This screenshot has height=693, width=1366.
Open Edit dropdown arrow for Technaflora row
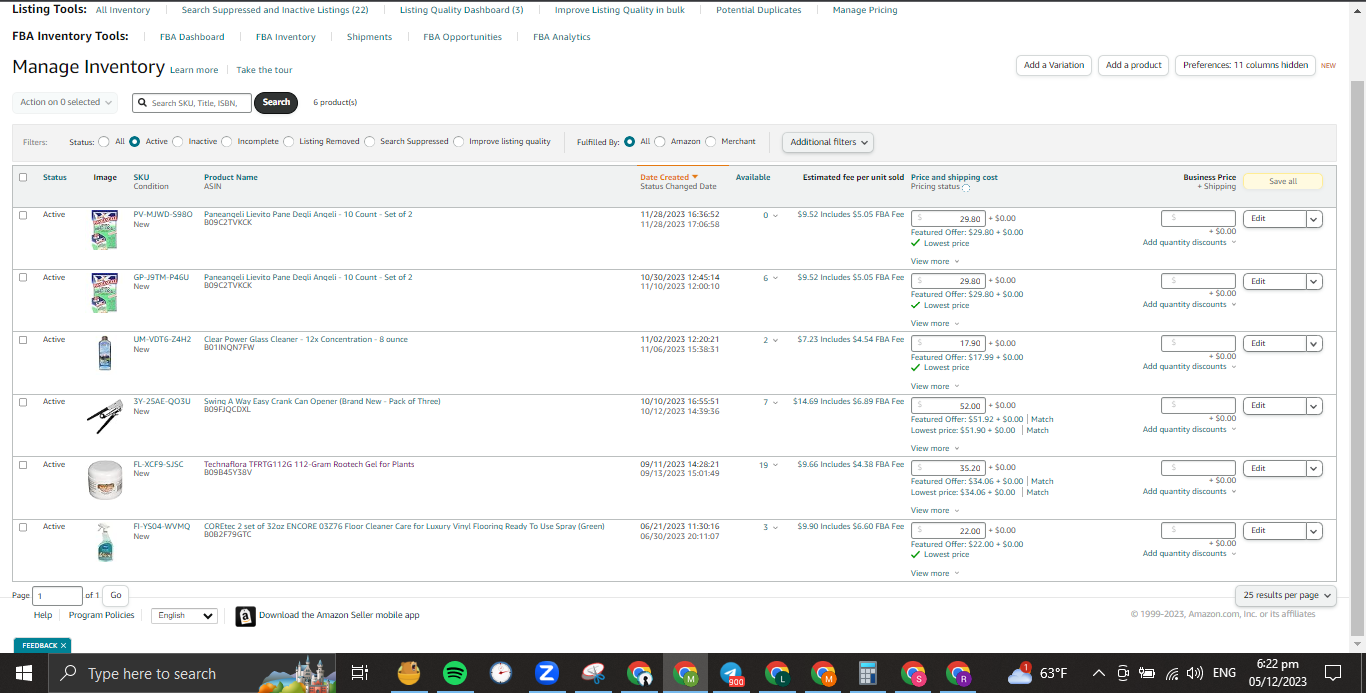[1314, 468]
